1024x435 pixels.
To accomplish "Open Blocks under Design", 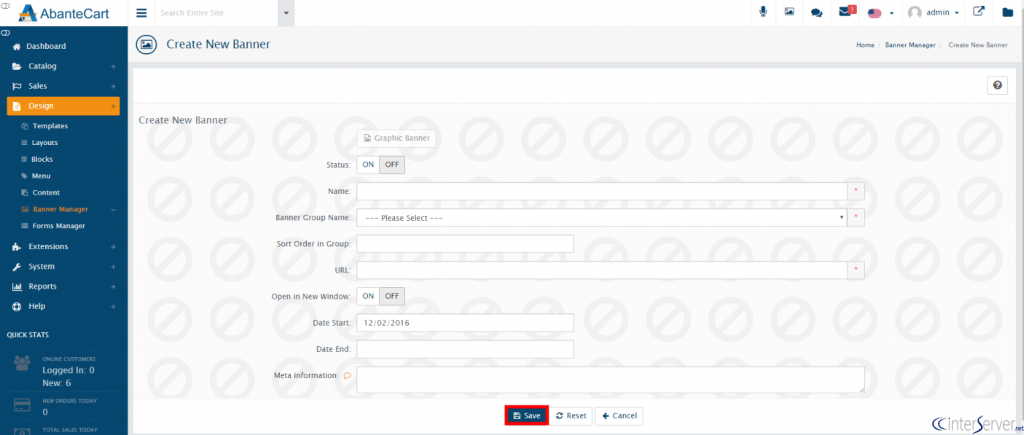I will click(42, 159).
